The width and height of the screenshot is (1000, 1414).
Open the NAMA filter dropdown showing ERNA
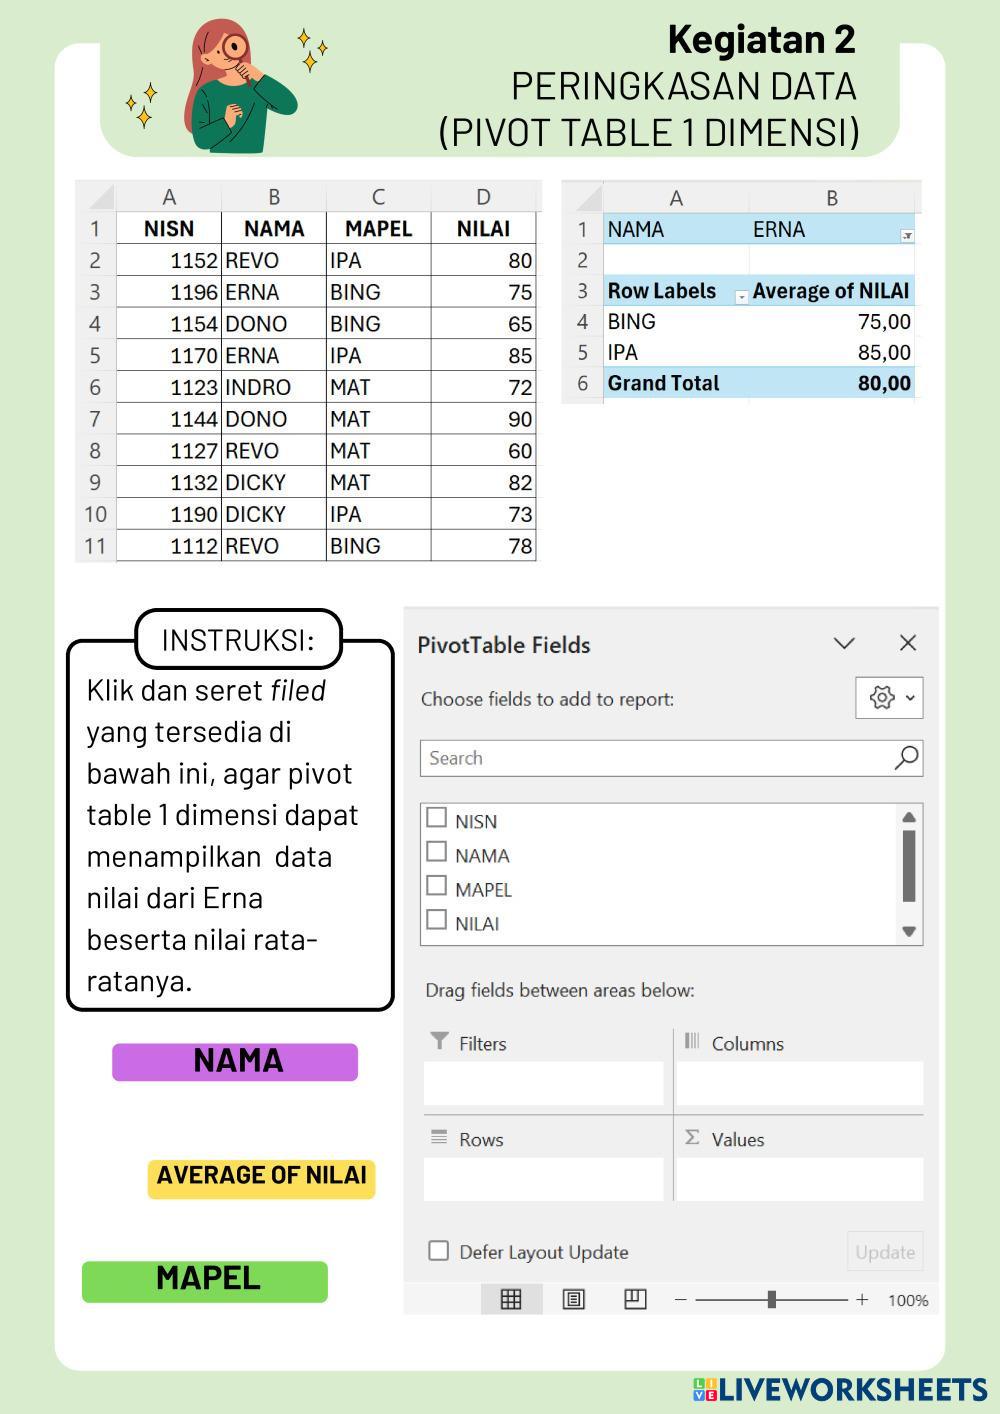click(x=907, y=236)
